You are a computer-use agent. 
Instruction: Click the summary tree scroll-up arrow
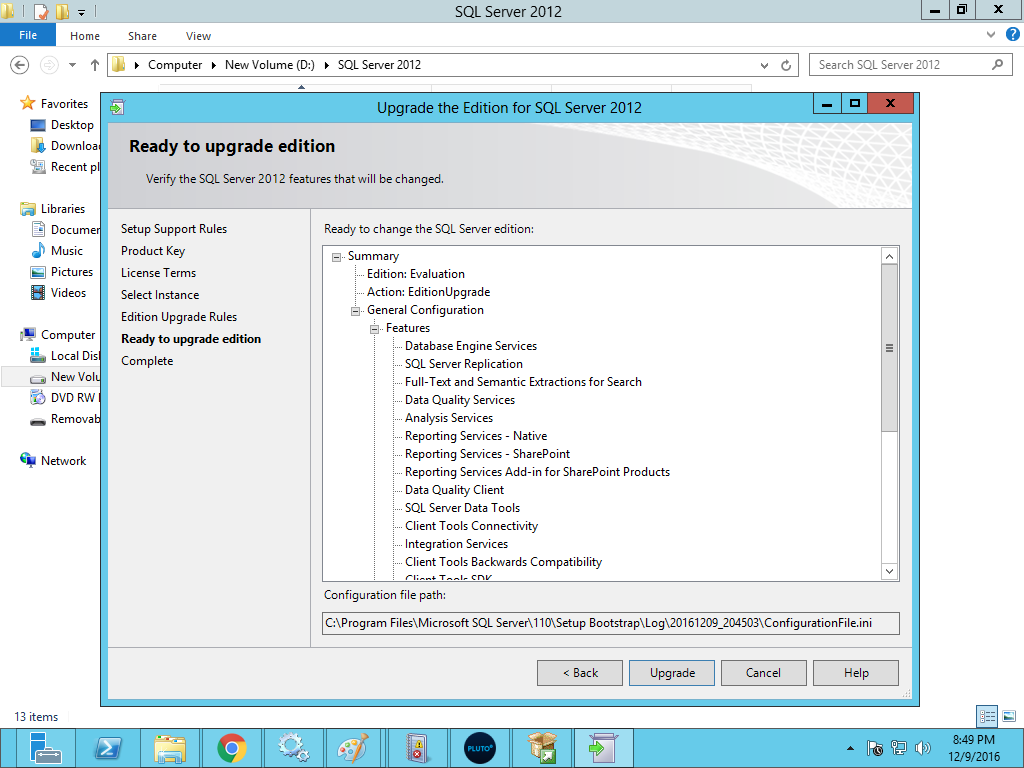(889, 256)
